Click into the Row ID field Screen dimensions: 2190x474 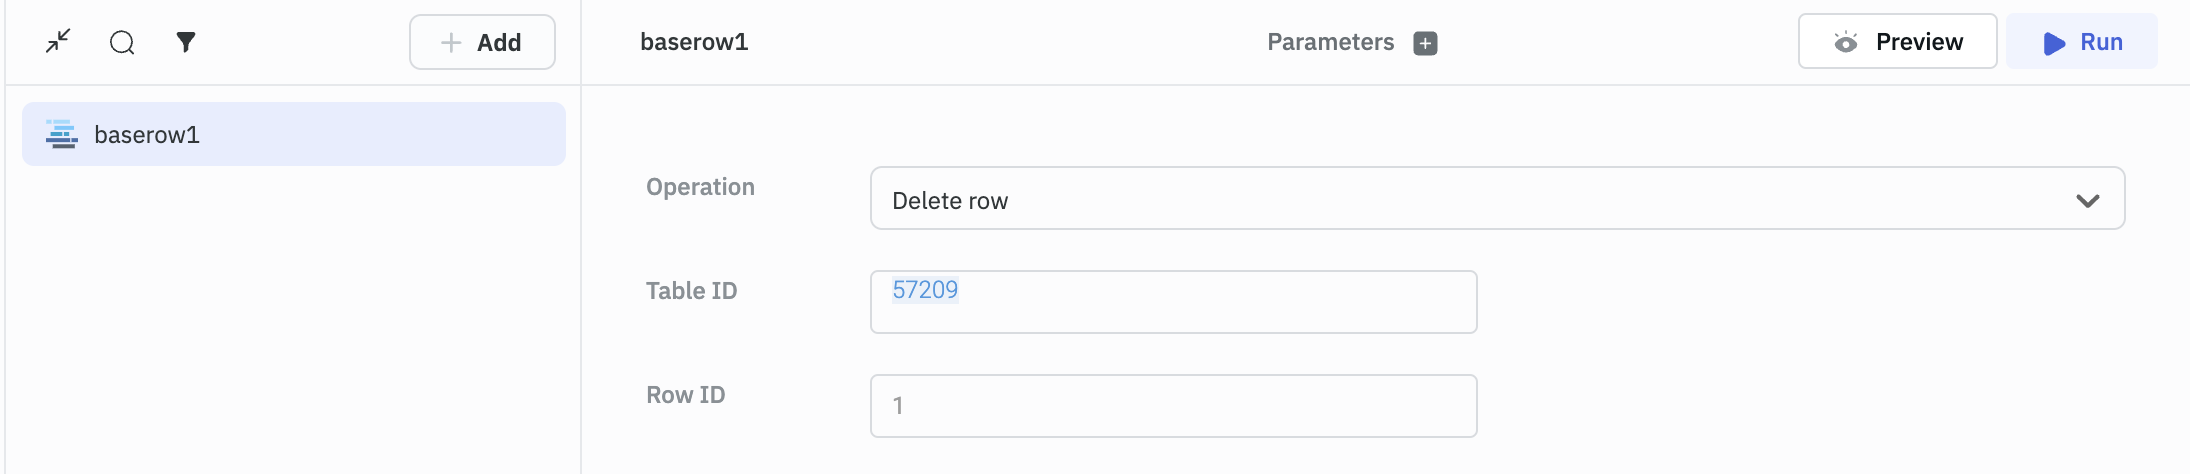click(1173, 406)
